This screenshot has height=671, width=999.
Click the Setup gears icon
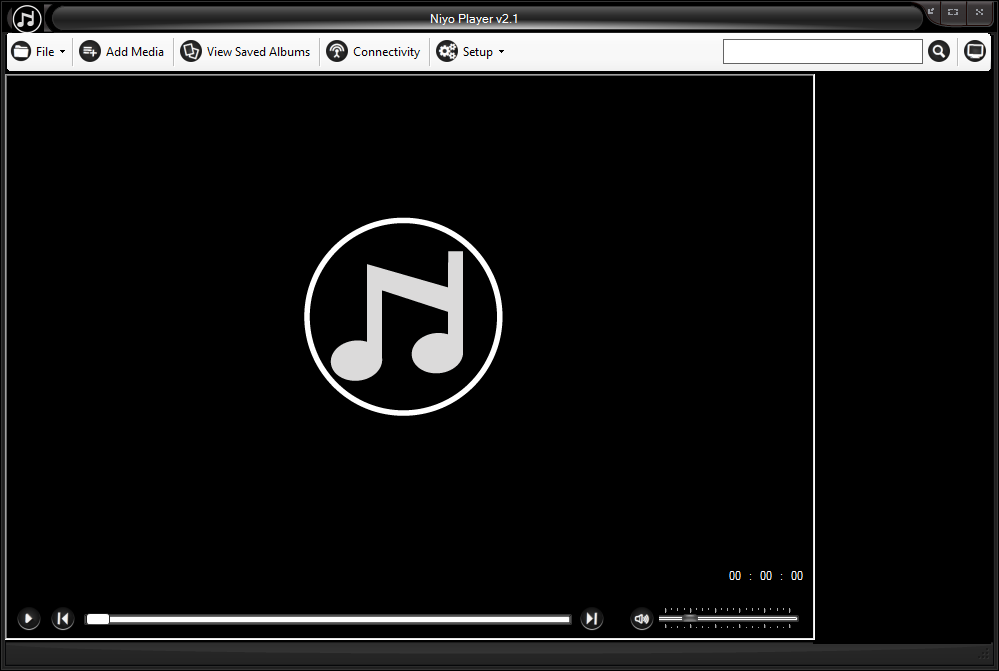(447, 51)
